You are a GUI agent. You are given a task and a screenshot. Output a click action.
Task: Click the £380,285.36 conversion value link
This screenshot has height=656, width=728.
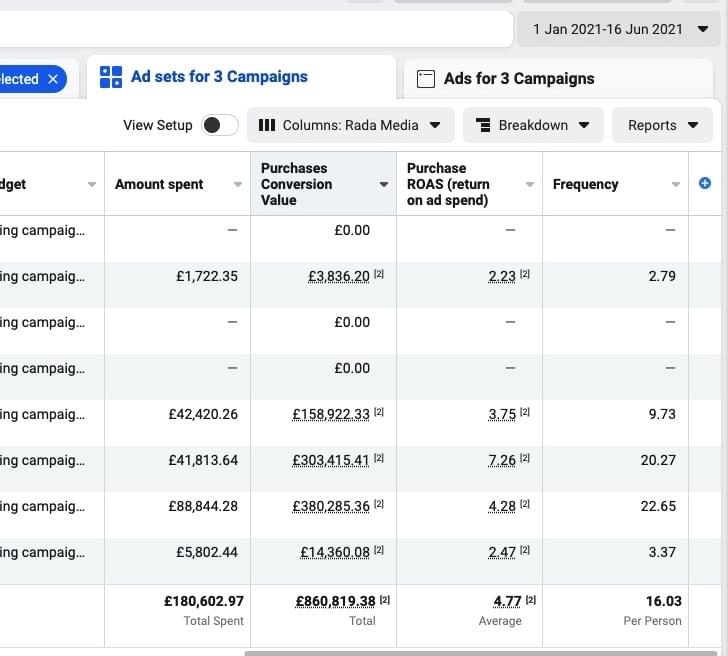pyautogui.click(x=330, y=506)
